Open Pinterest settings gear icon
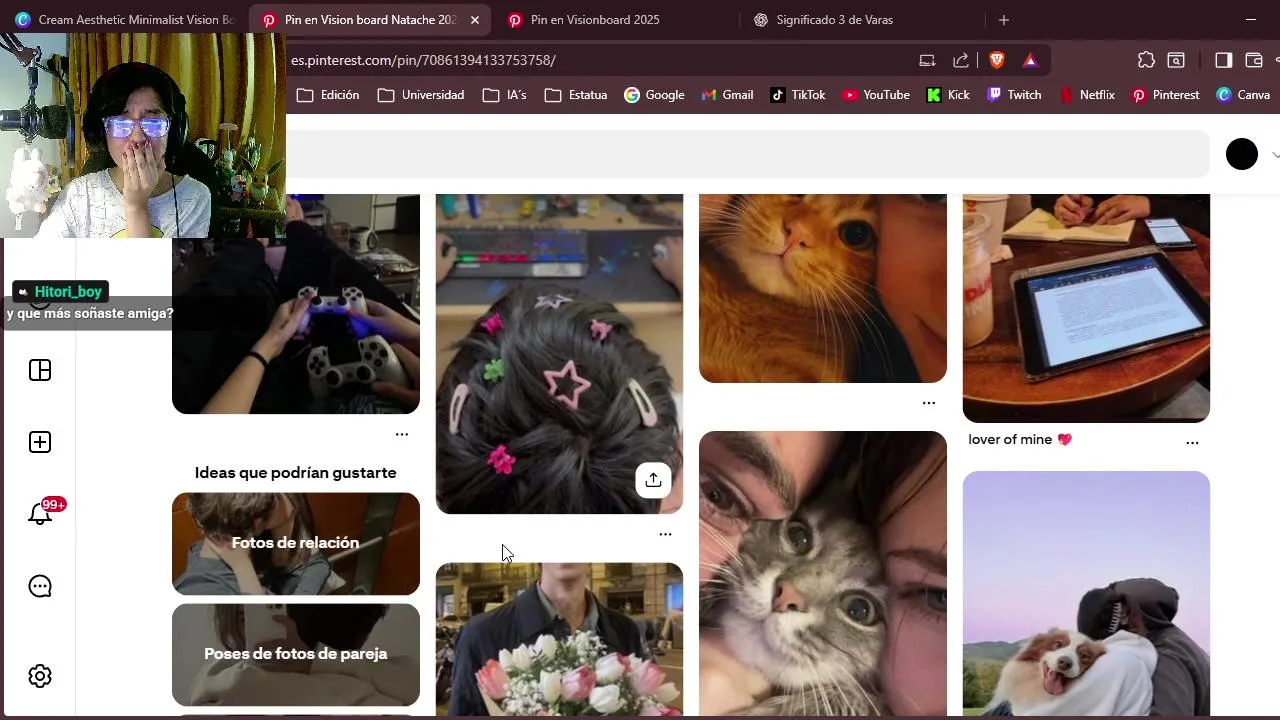This screenshot has width=1280, height=720. tap(40, 676)
